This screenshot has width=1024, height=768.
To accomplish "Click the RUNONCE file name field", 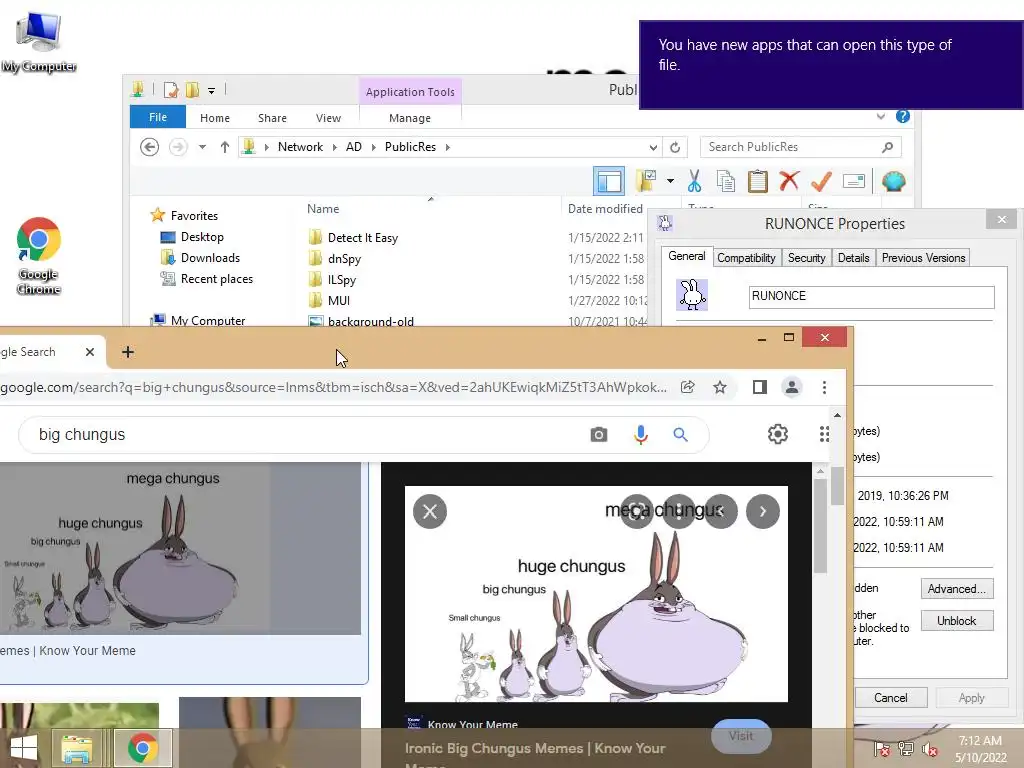I will [872, 296].
